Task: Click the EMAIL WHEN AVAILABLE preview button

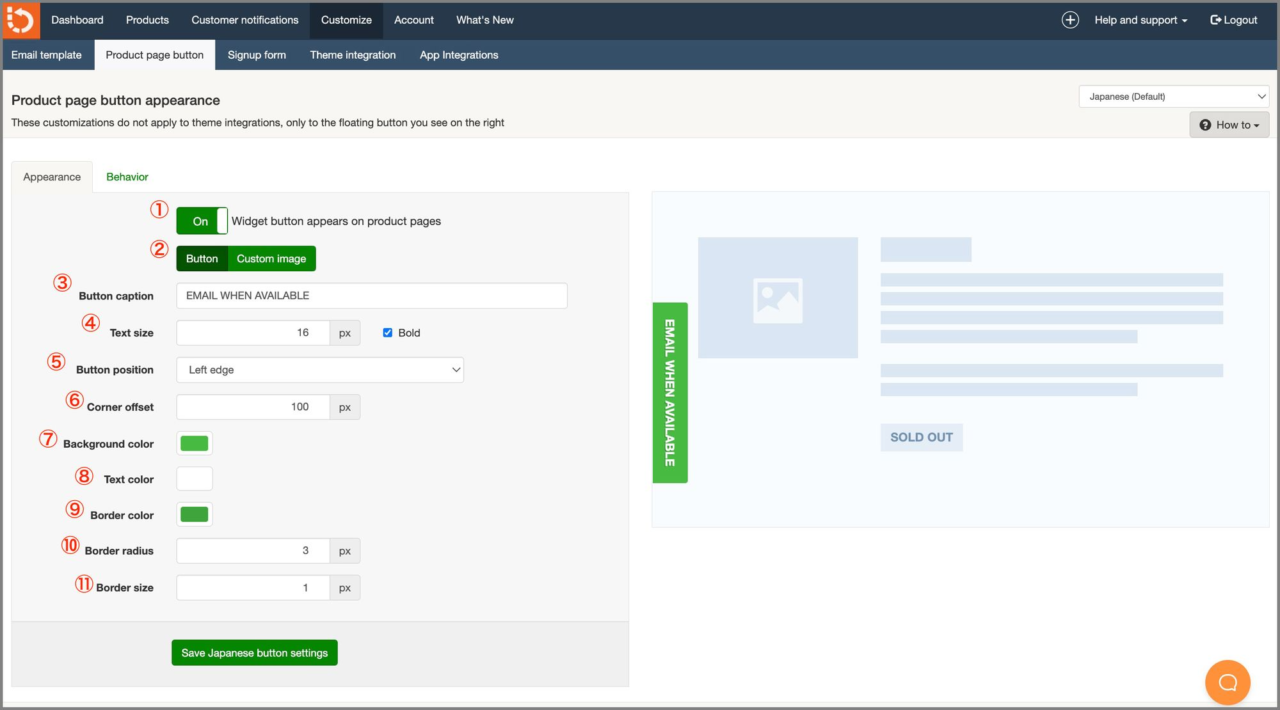Action: point(670,393)
